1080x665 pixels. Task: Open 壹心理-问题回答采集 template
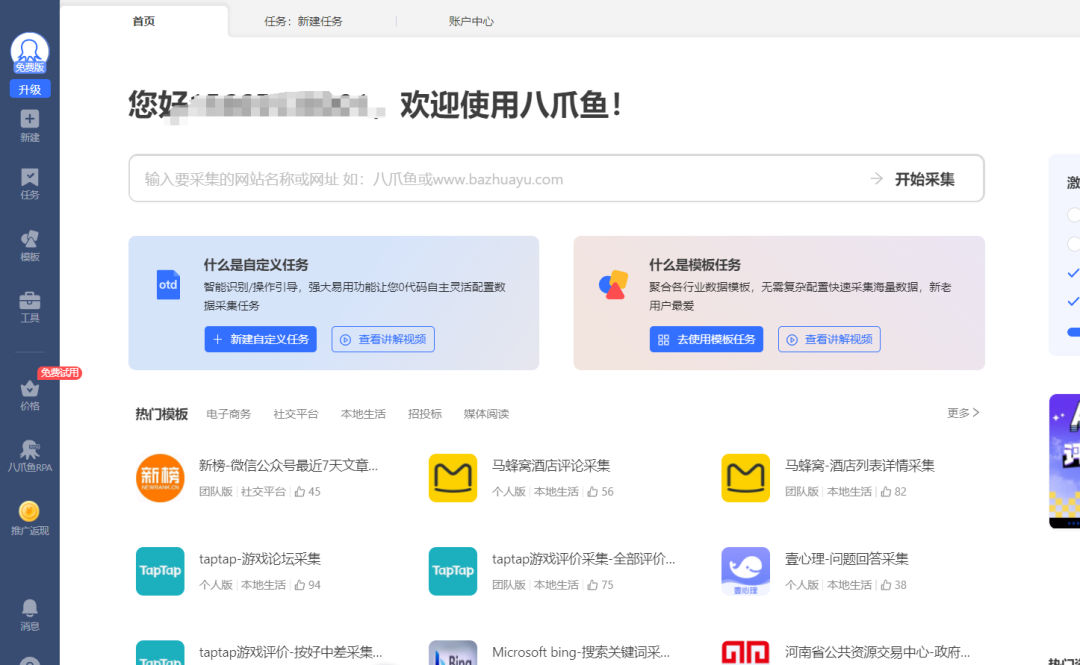point(847,559)
